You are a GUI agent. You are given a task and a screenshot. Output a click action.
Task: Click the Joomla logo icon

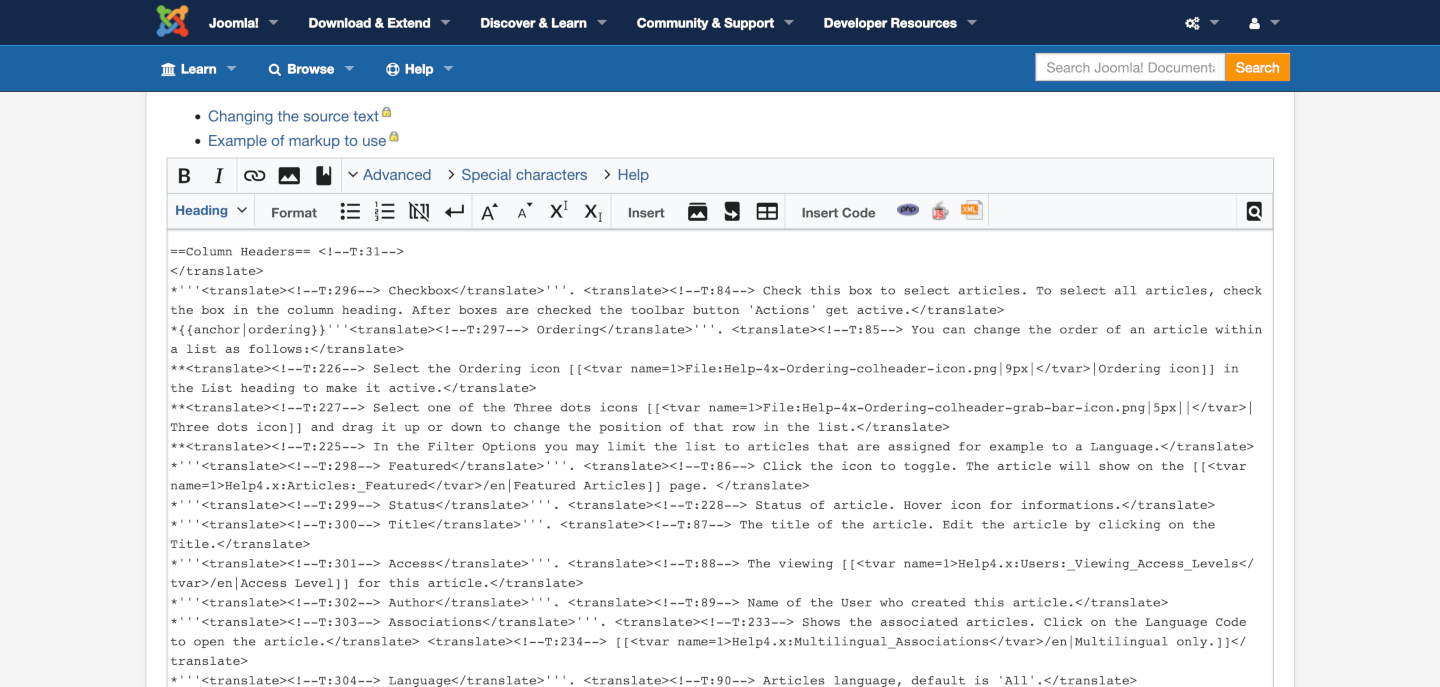pos(172,22)
